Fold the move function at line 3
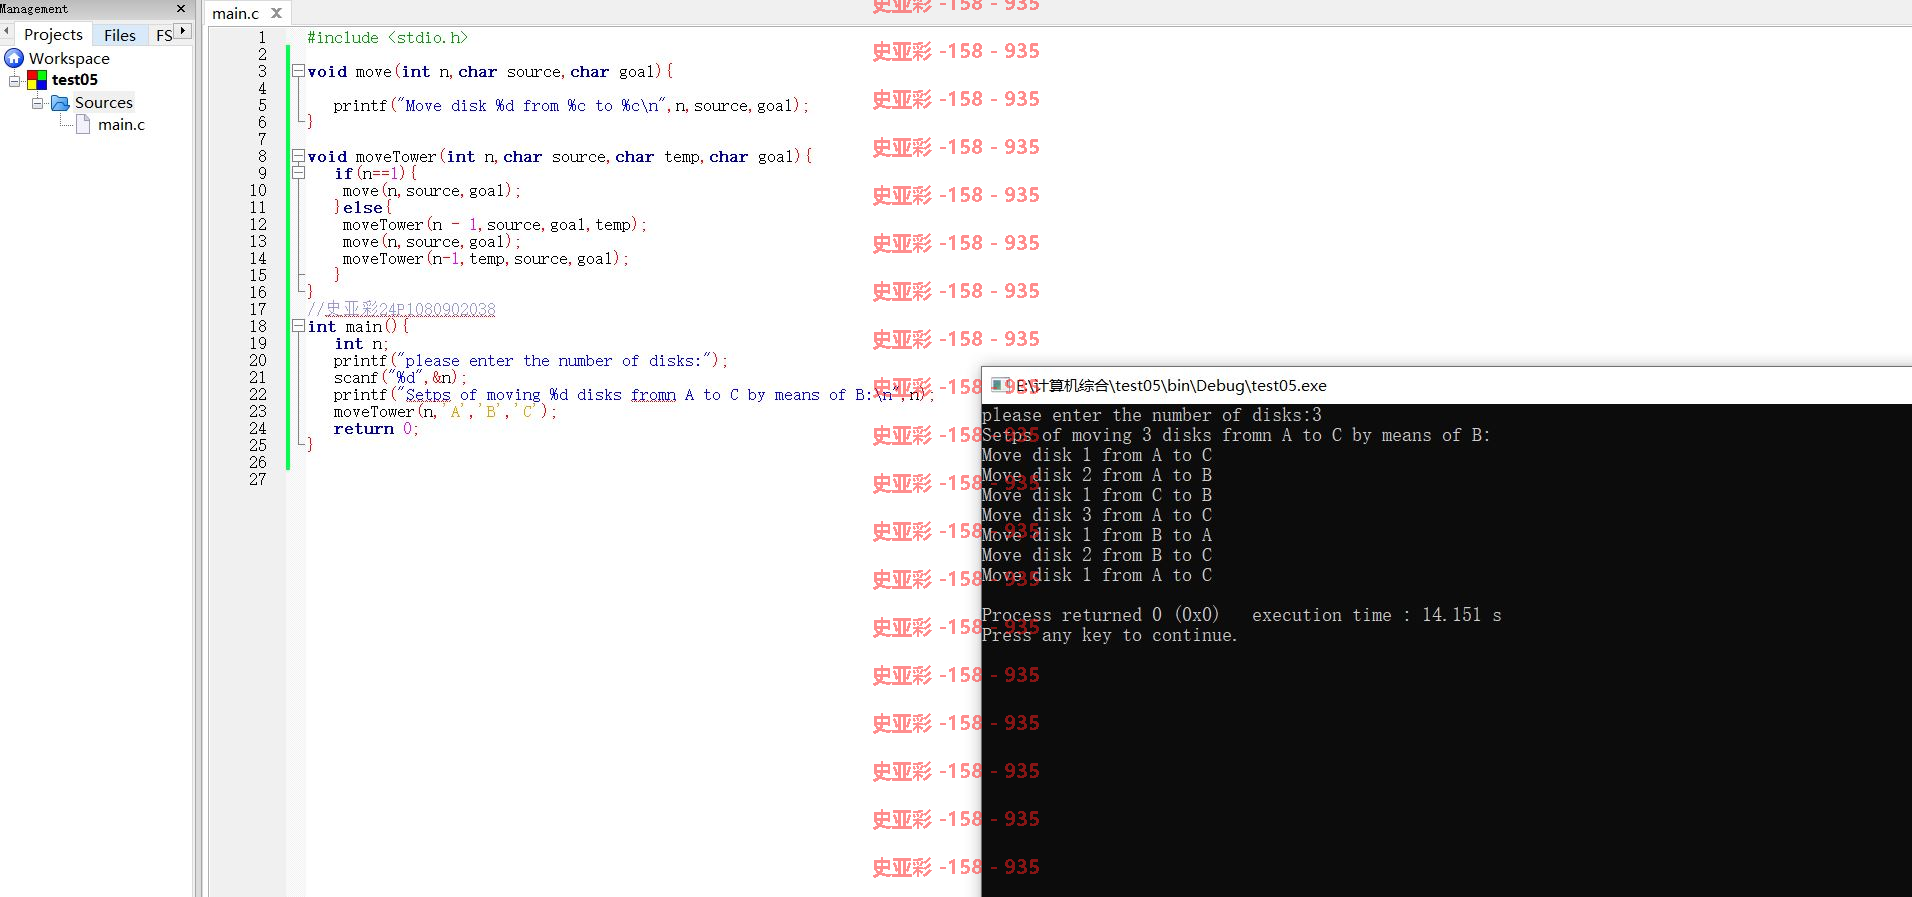Screen dimensions: 1912x897 click(x=298, y=71)
